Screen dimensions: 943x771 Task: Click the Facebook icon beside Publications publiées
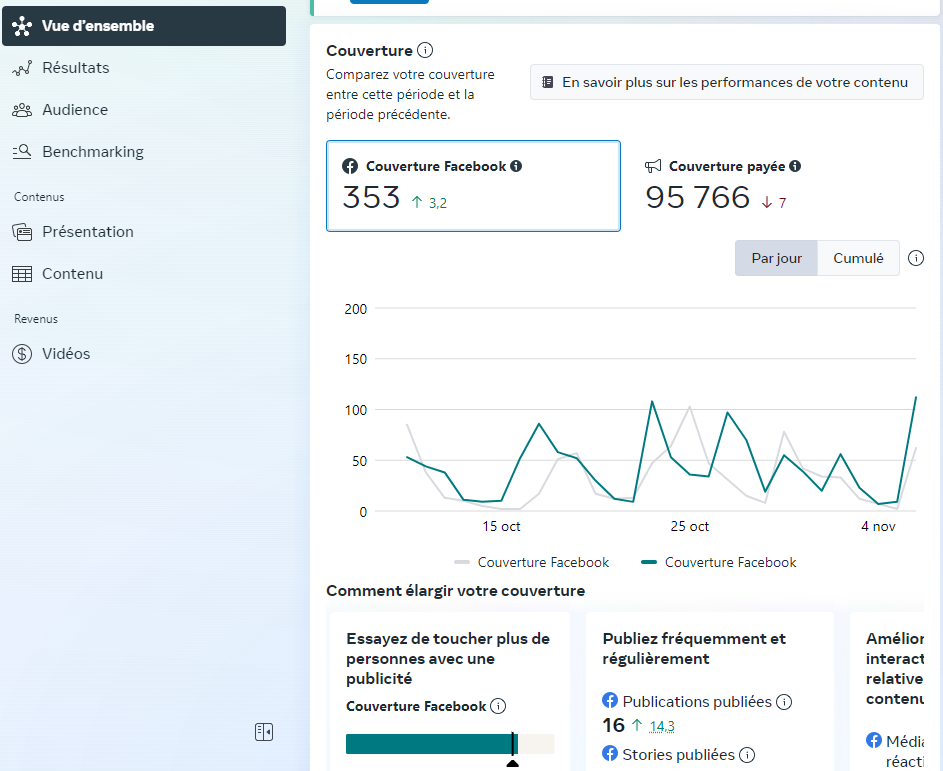tap(610, 701)
